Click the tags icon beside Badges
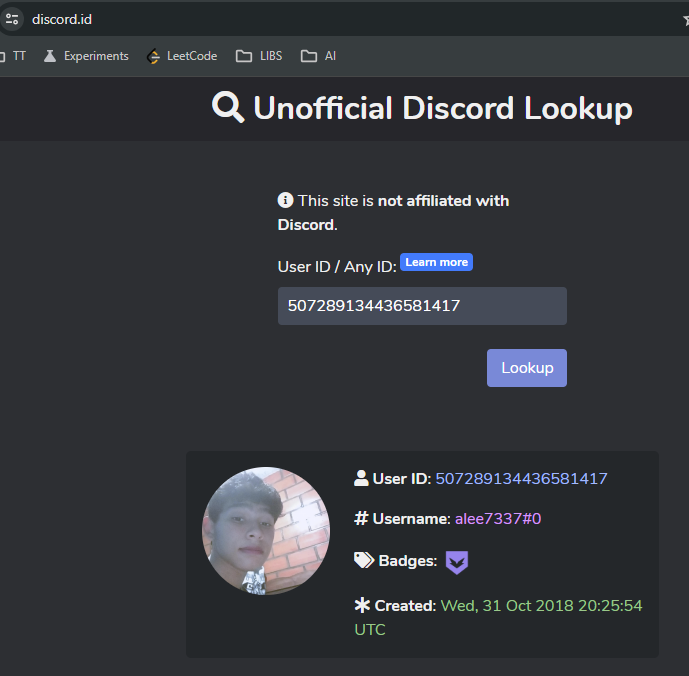The image size is (689, 676). point(364,560)
